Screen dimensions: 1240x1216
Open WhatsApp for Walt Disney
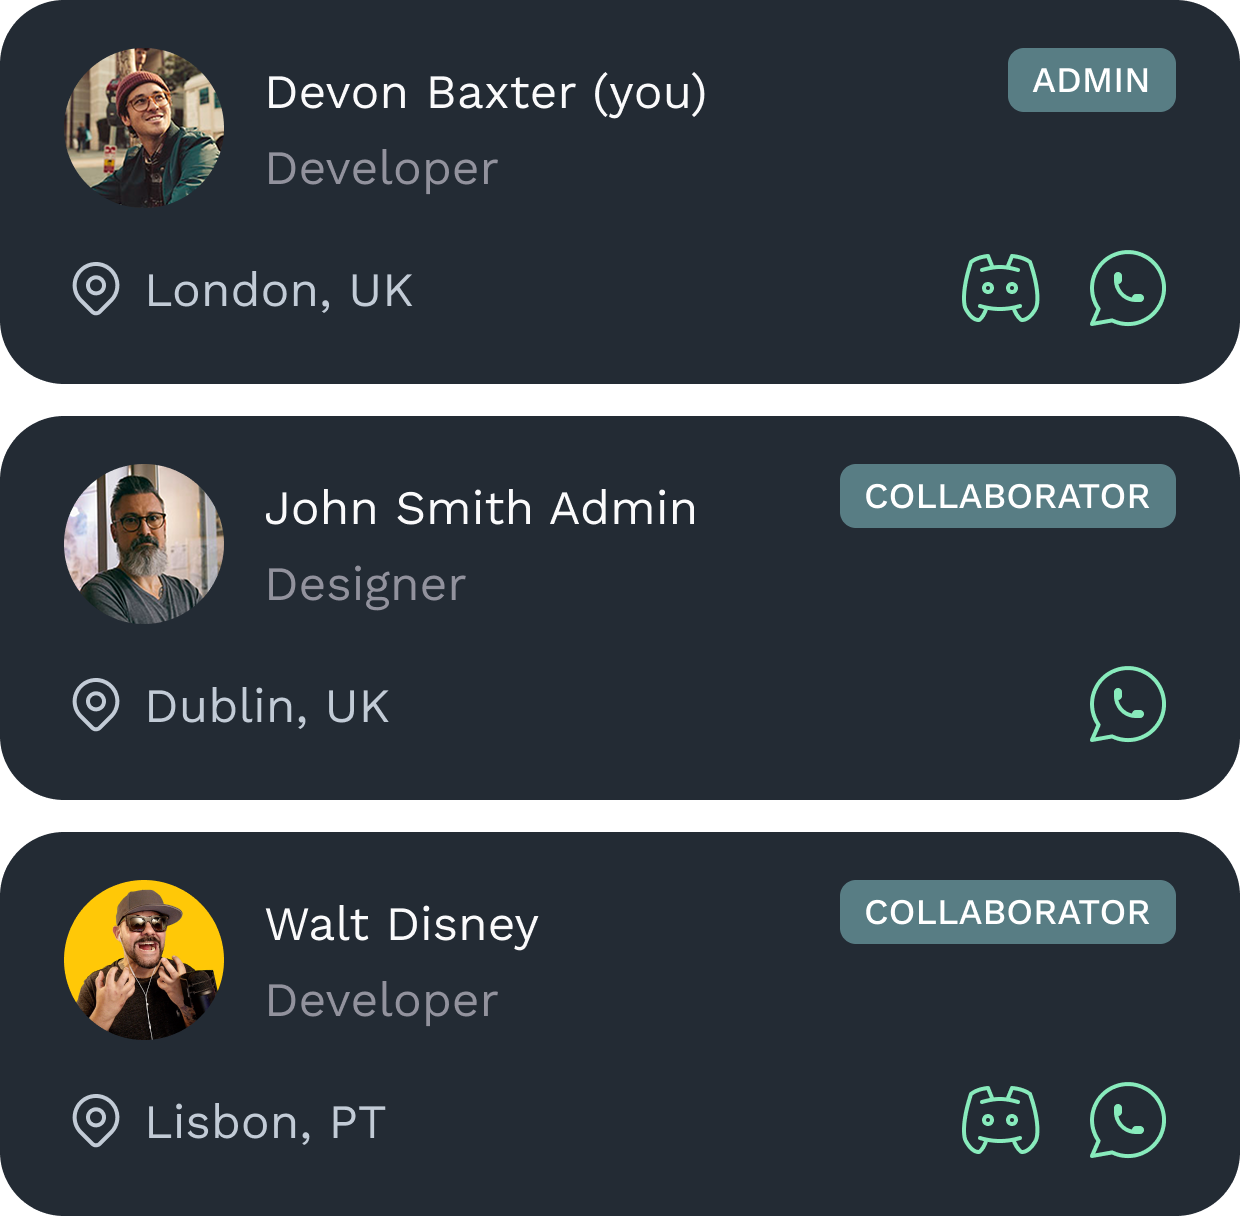coord(1127,1120)
